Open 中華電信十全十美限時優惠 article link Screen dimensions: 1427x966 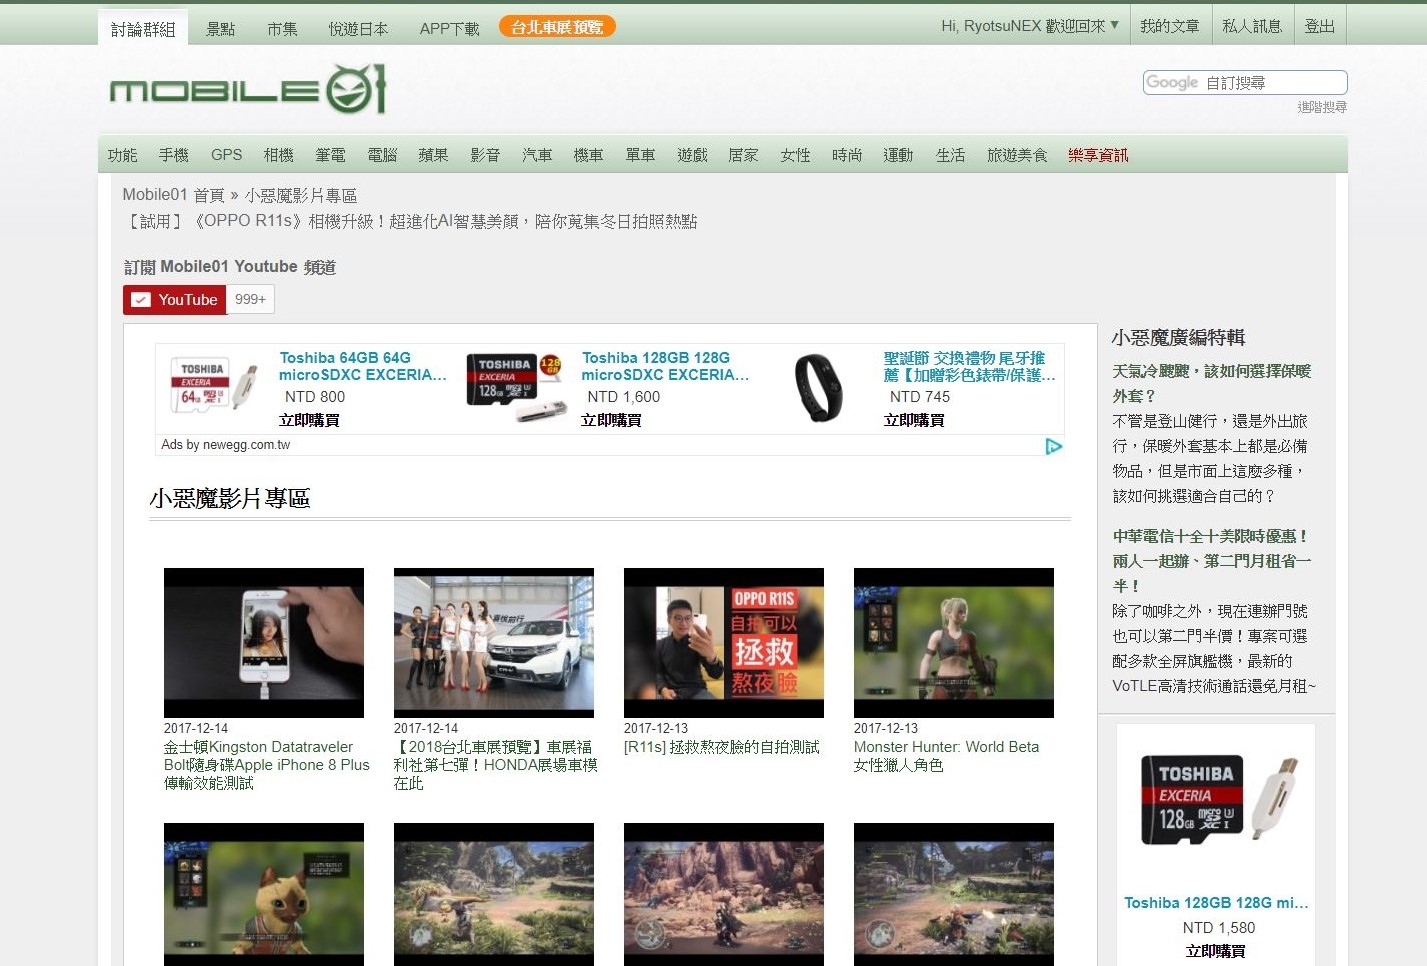tap(1211, 561)
